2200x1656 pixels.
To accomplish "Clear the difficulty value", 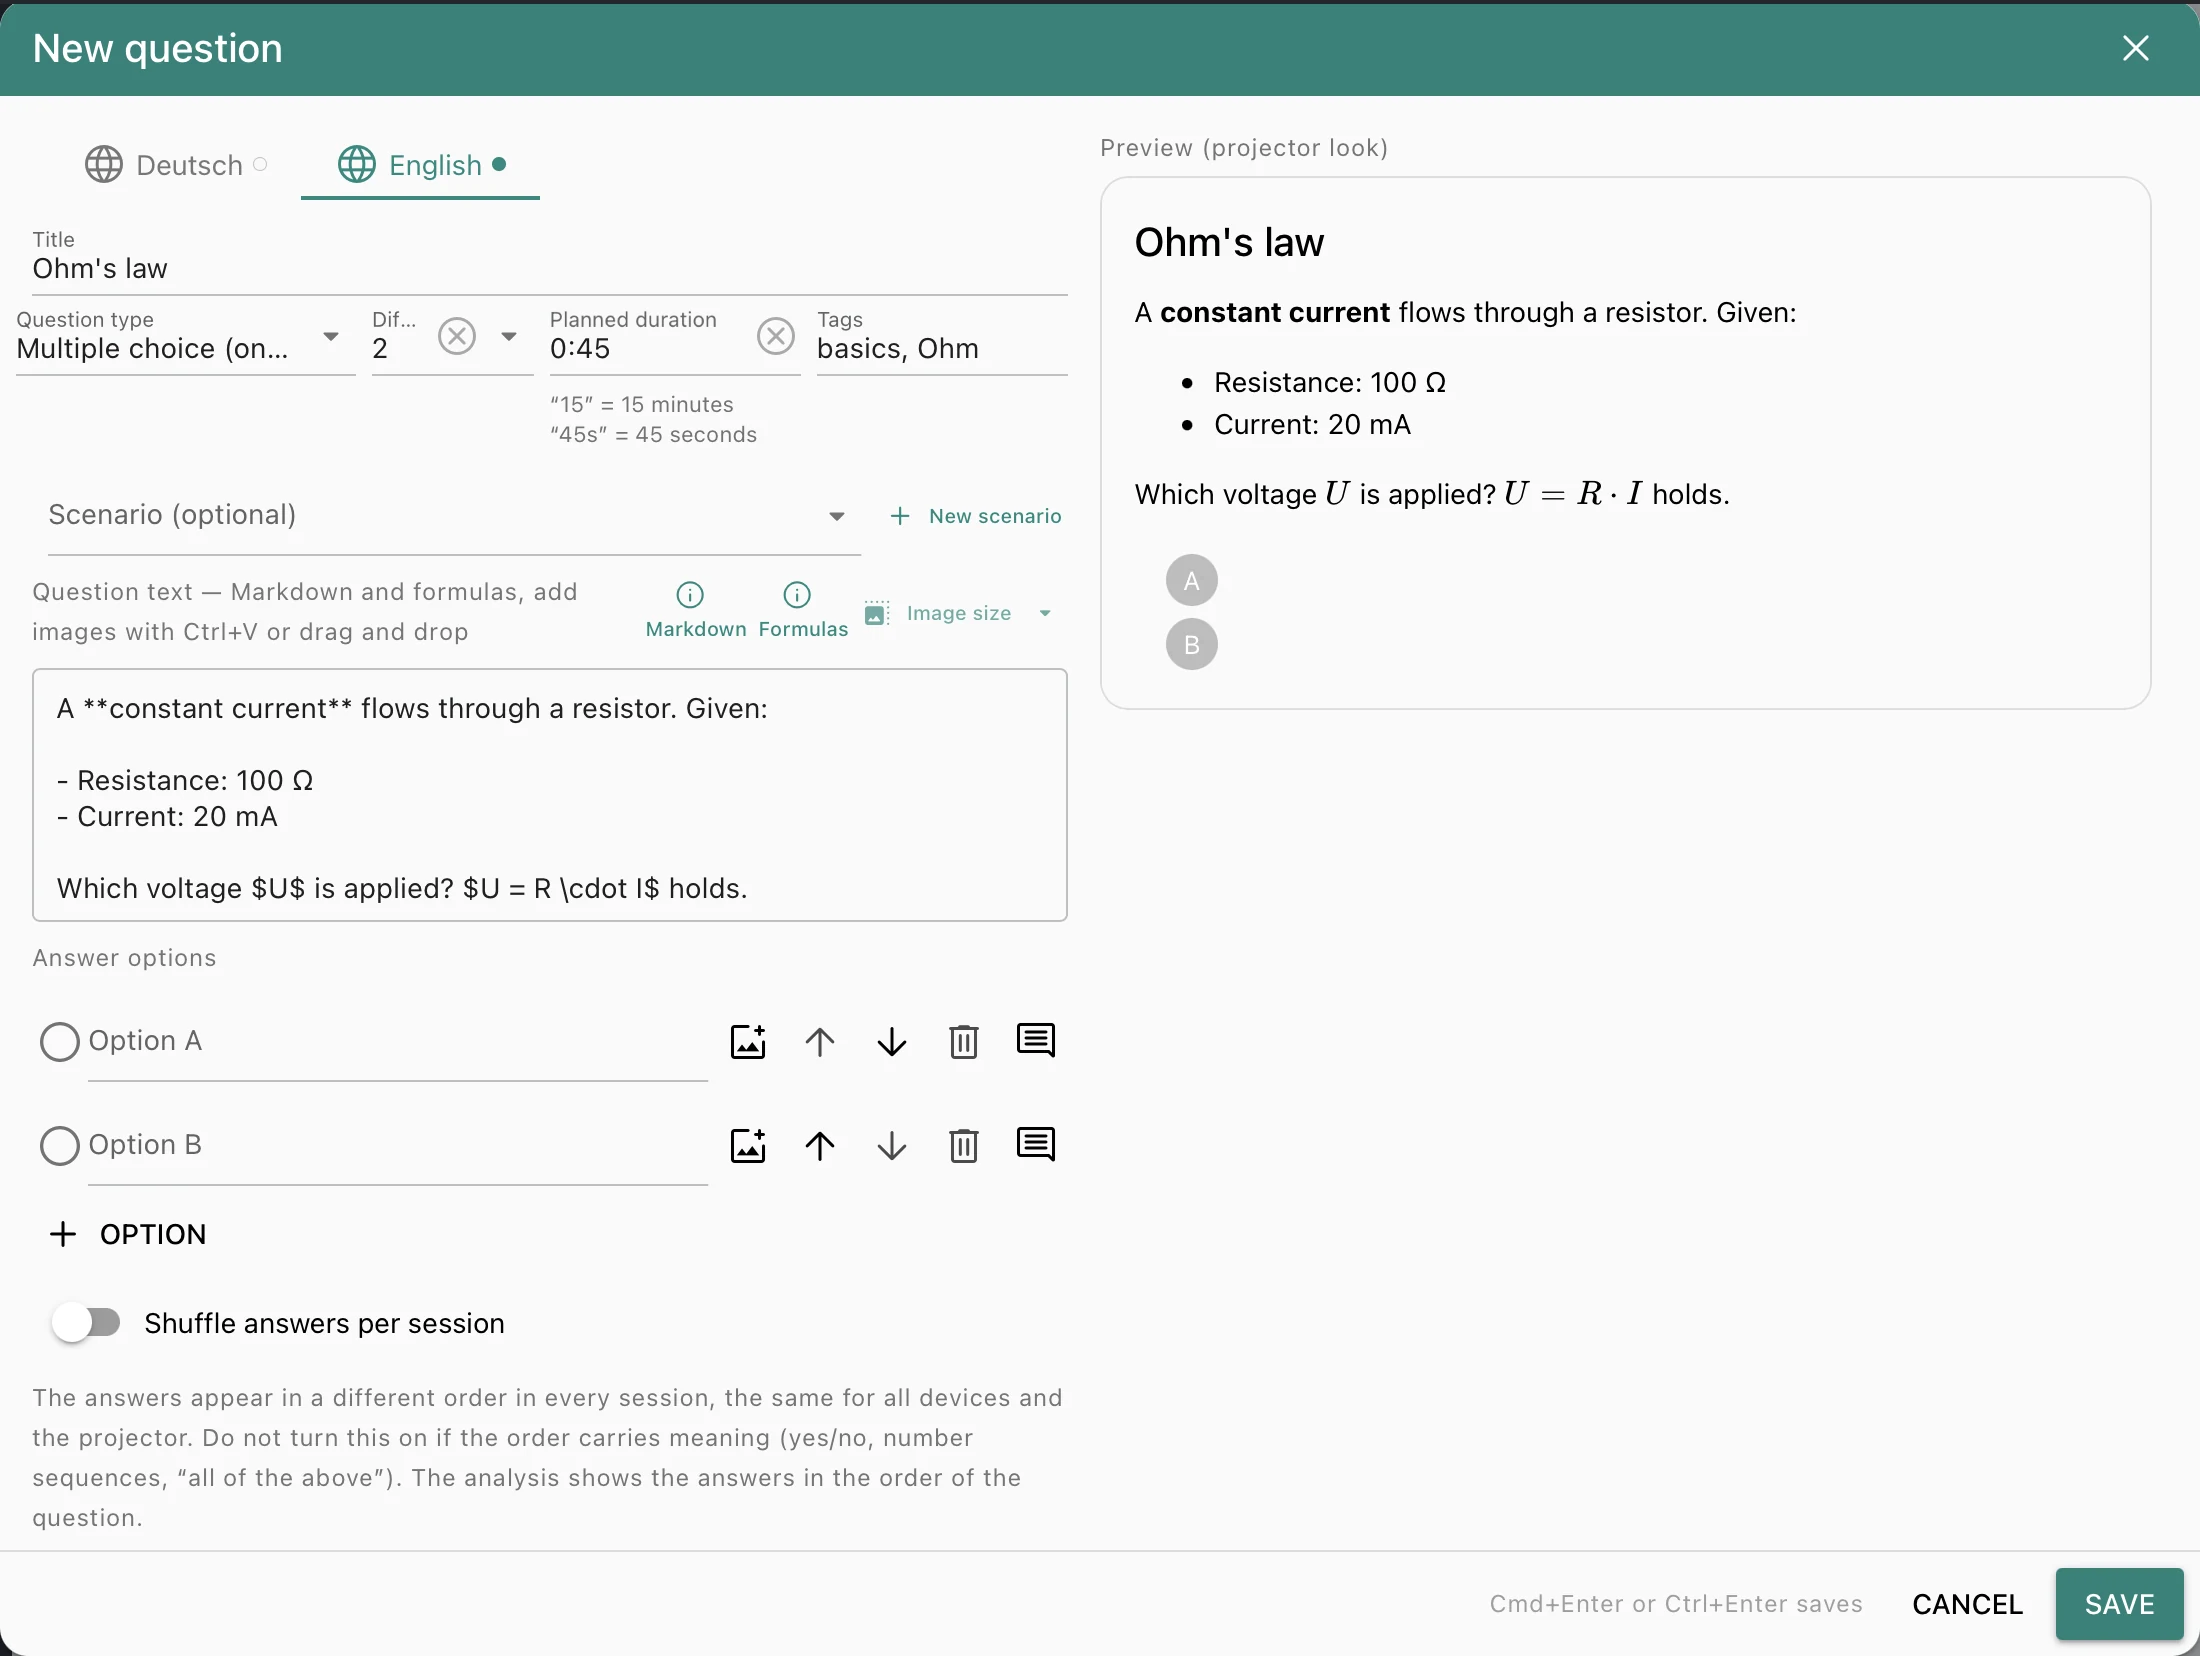I will 457,336.
